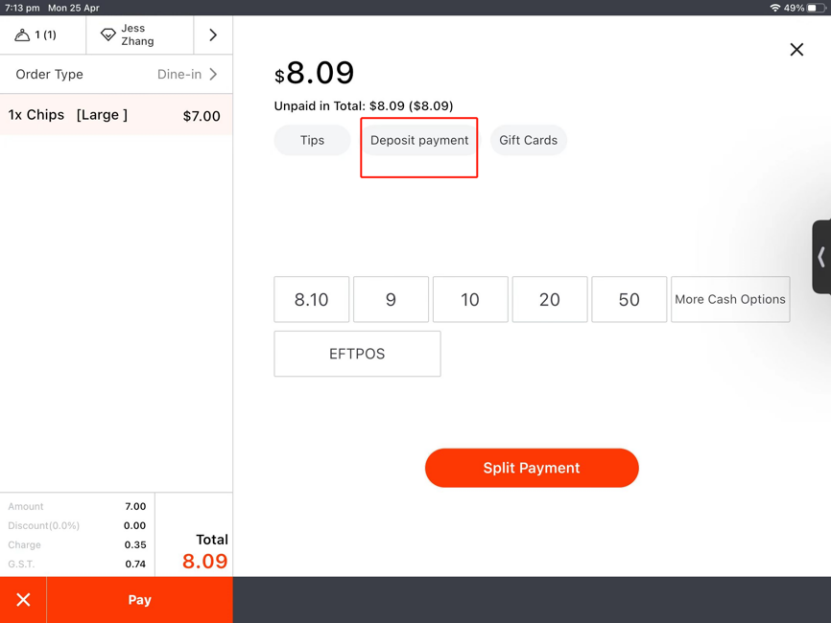Open the side drawer handle arrow
831x623 pixels.
coord(821,257)
